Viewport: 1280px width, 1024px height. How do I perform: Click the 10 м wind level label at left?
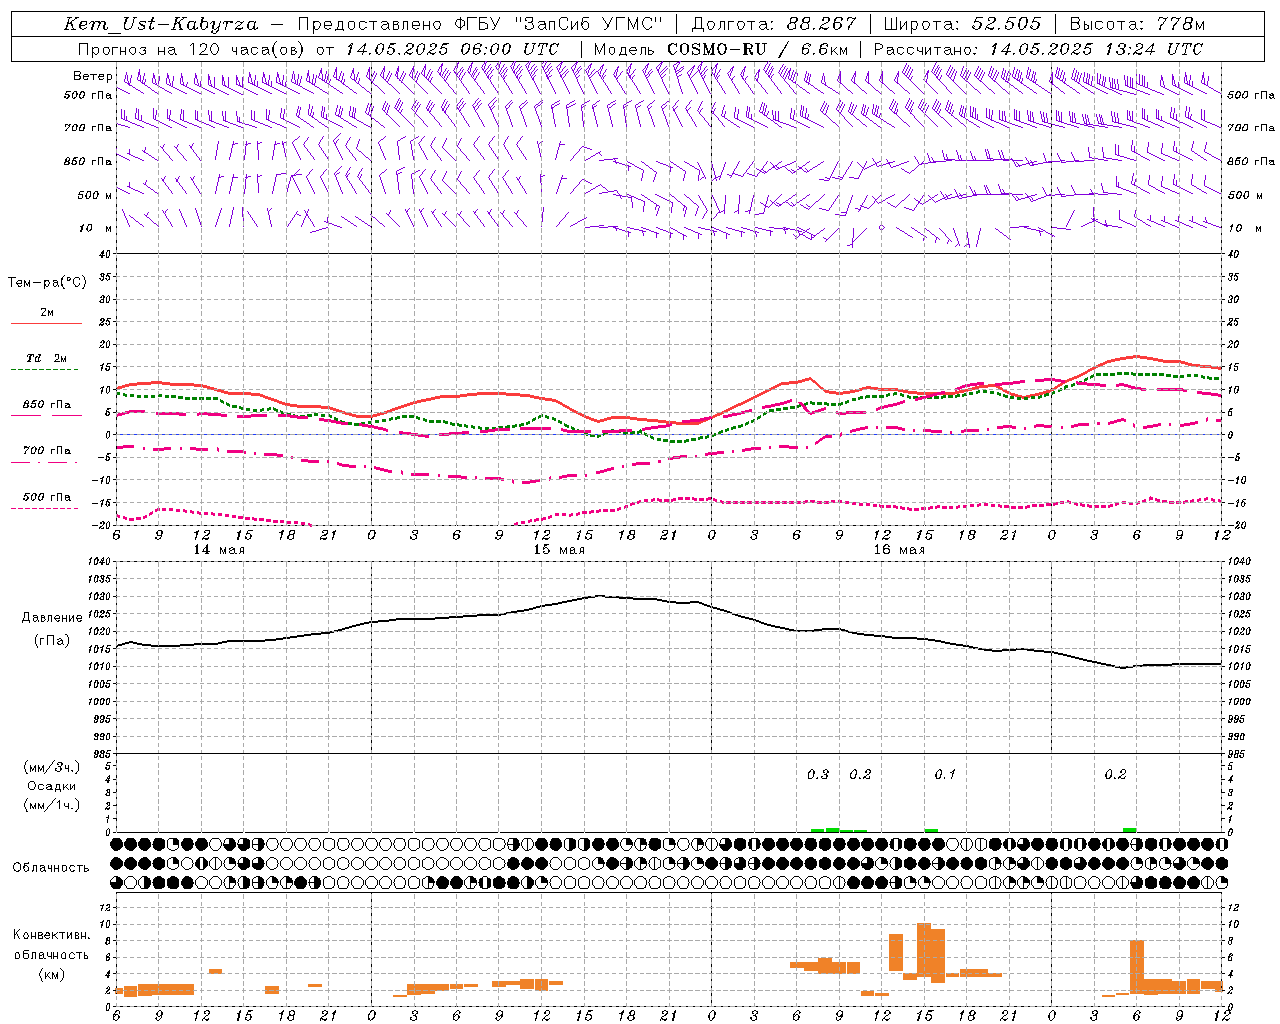96,228
